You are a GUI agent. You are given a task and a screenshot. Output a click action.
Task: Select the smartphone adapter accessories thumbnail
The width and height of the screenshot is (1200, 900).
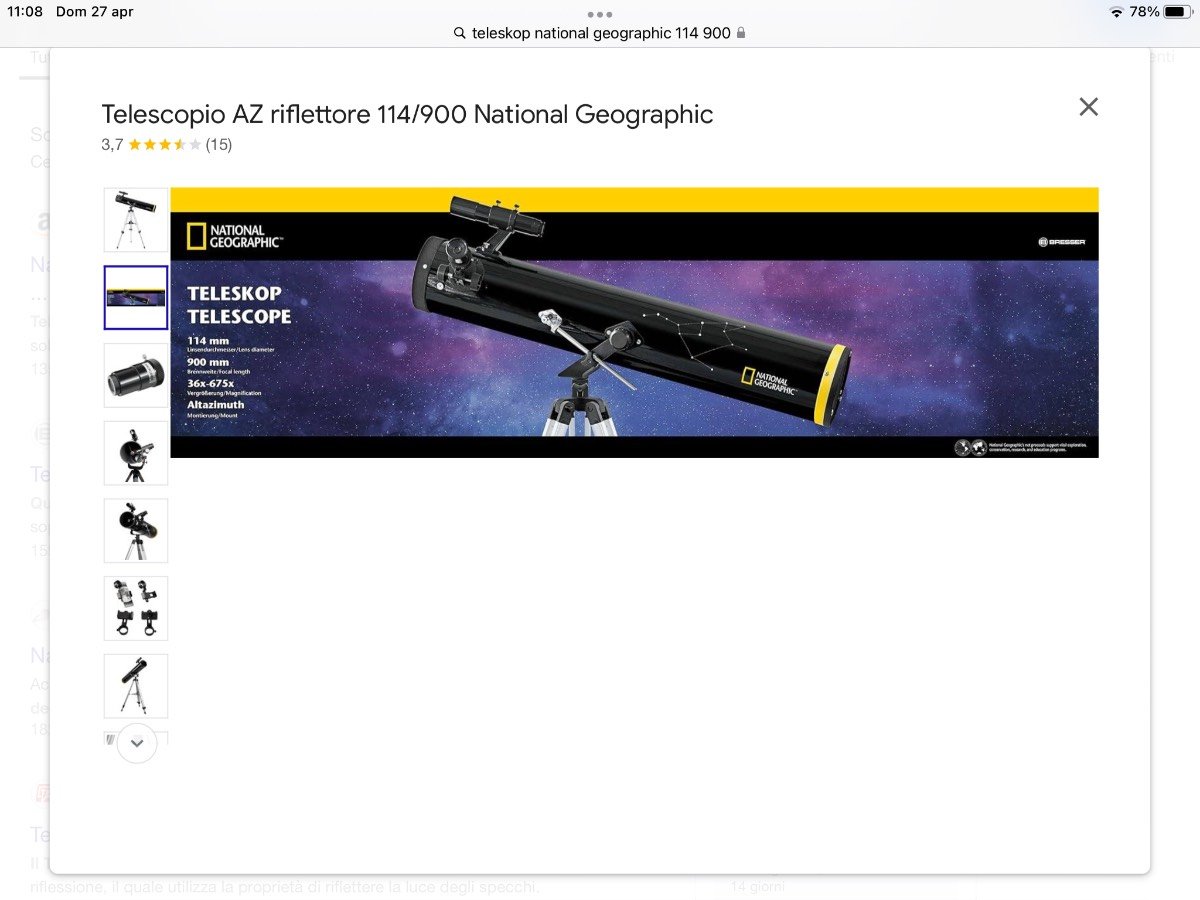tap(136, 608)
